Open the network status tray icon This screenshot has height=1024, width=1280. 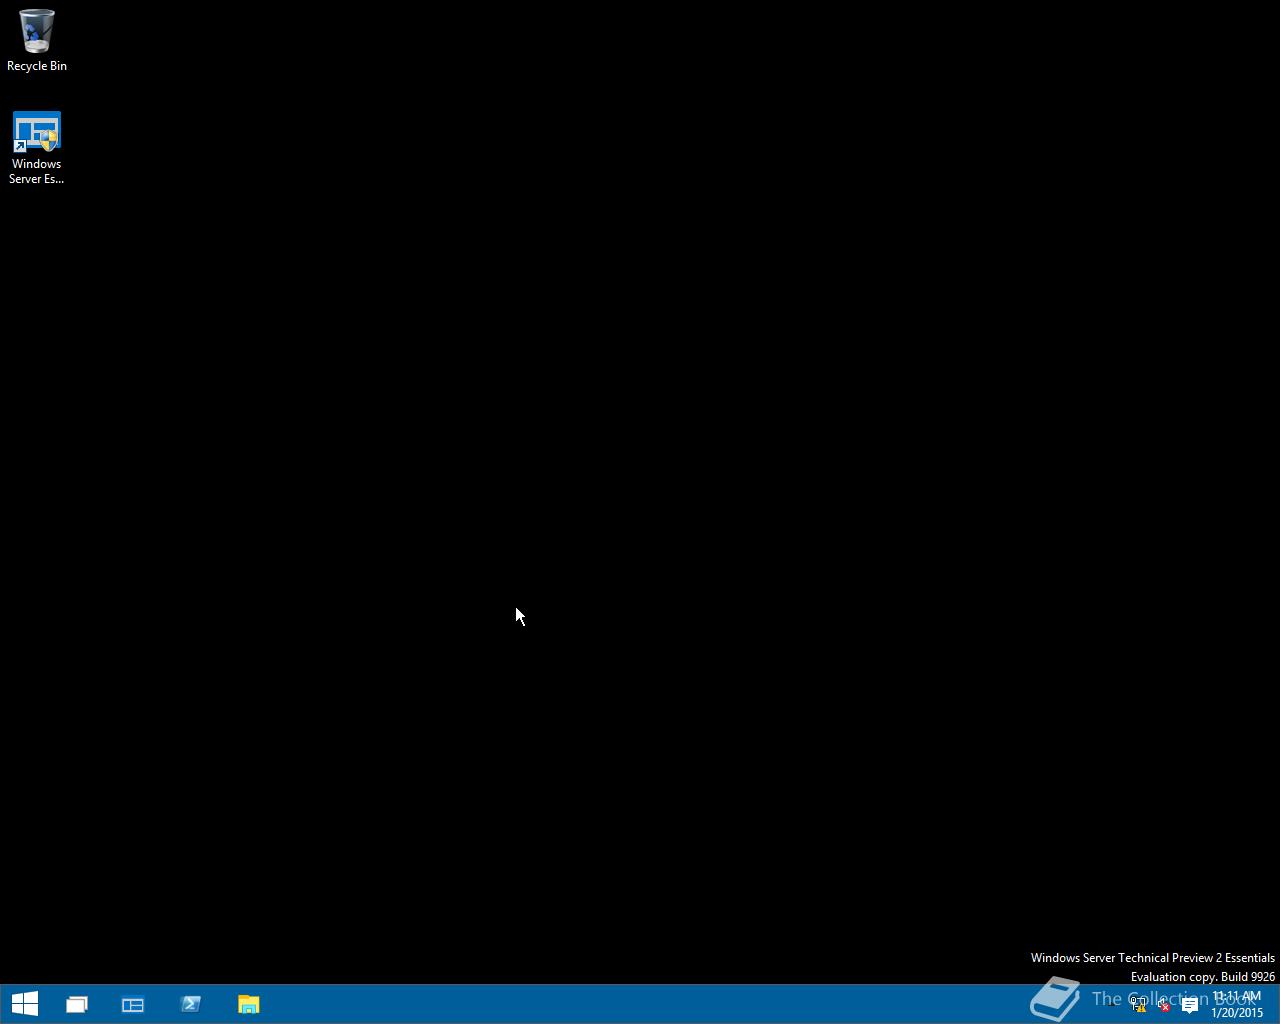[1138, 1005]
